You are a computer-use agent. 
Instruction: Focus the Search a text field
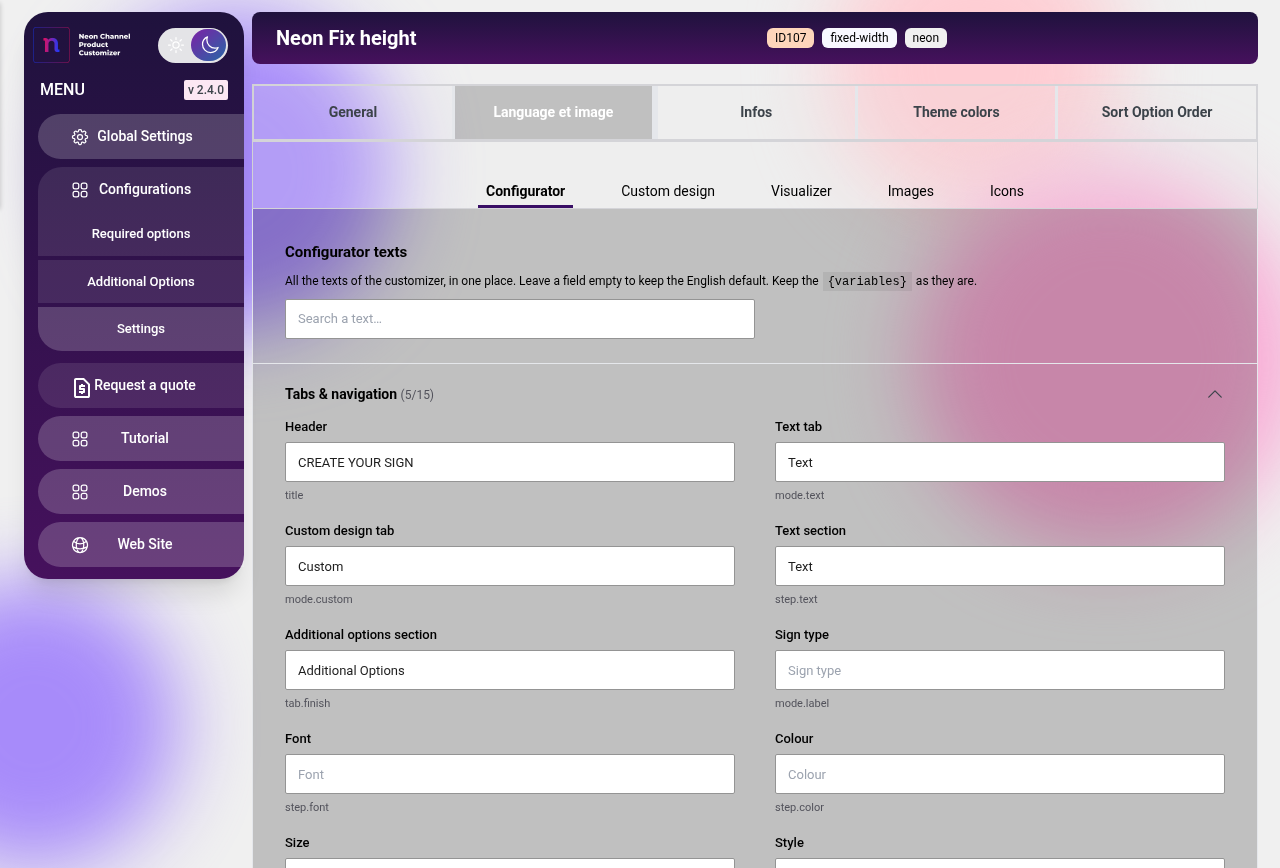(x=520, y=319)
